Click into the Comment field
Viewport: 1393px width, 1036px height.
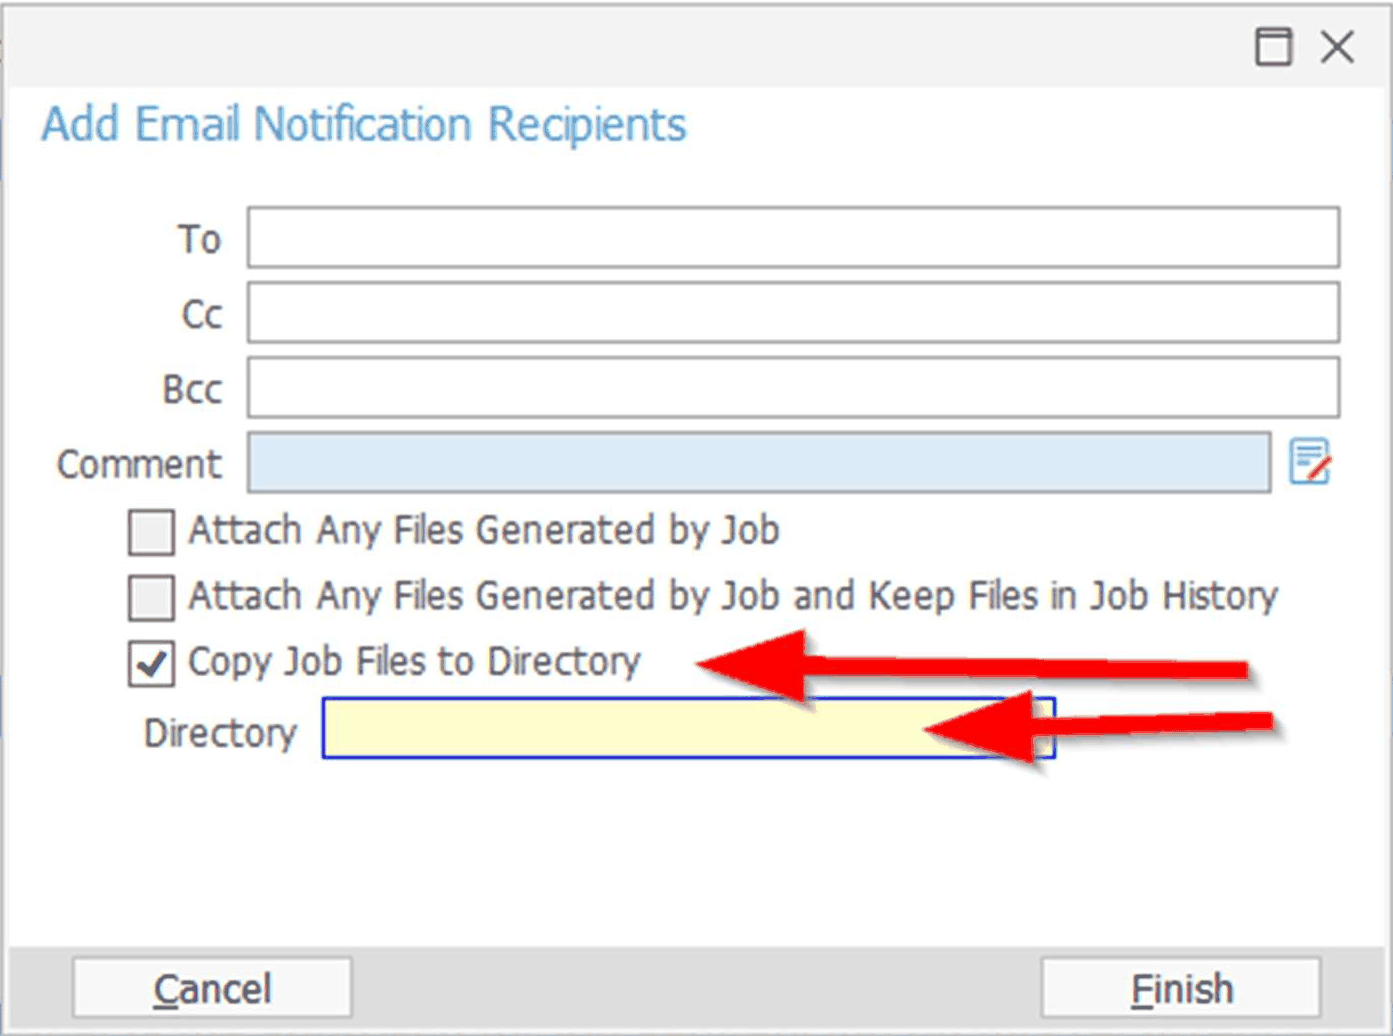click(759, 462)
